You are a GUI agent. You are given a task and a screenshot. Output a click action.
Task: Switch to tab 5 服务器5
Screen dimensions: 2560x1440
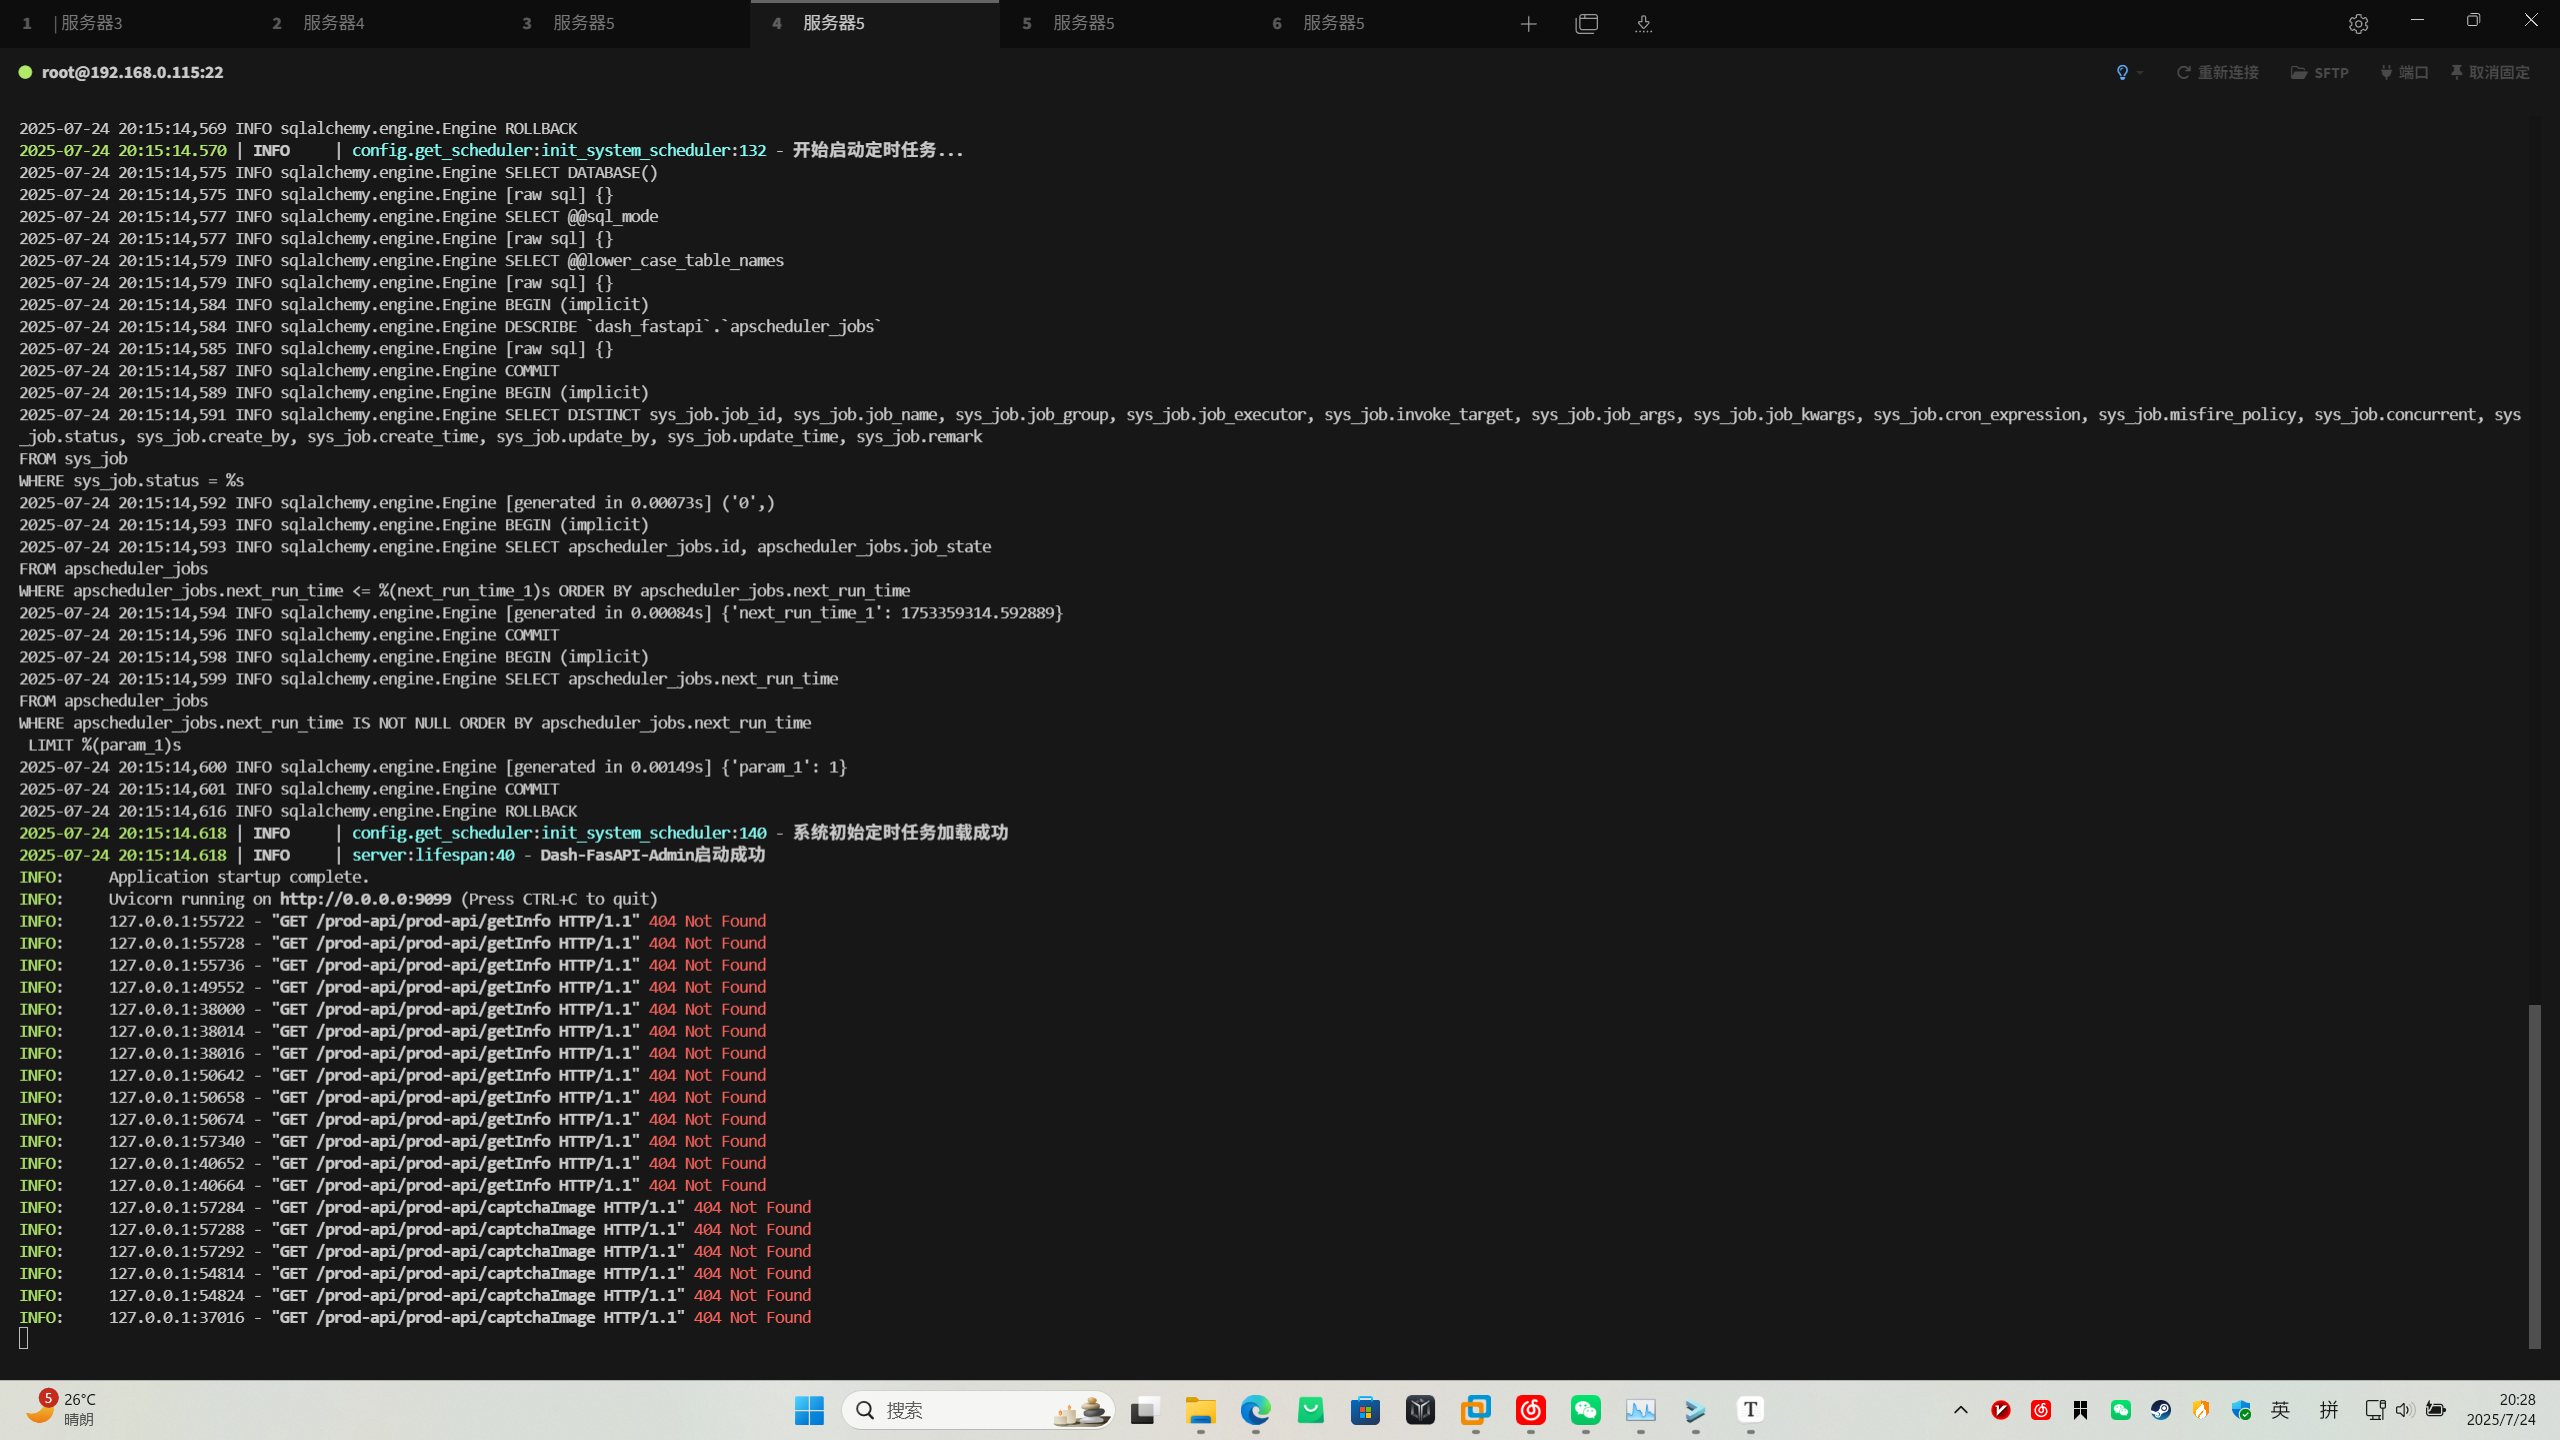1125,23
